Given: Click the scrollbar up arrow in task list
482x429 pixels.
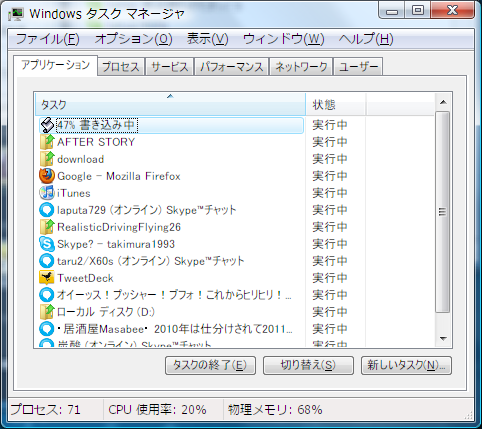Looking at the screenshot, I should coord(443,102).
